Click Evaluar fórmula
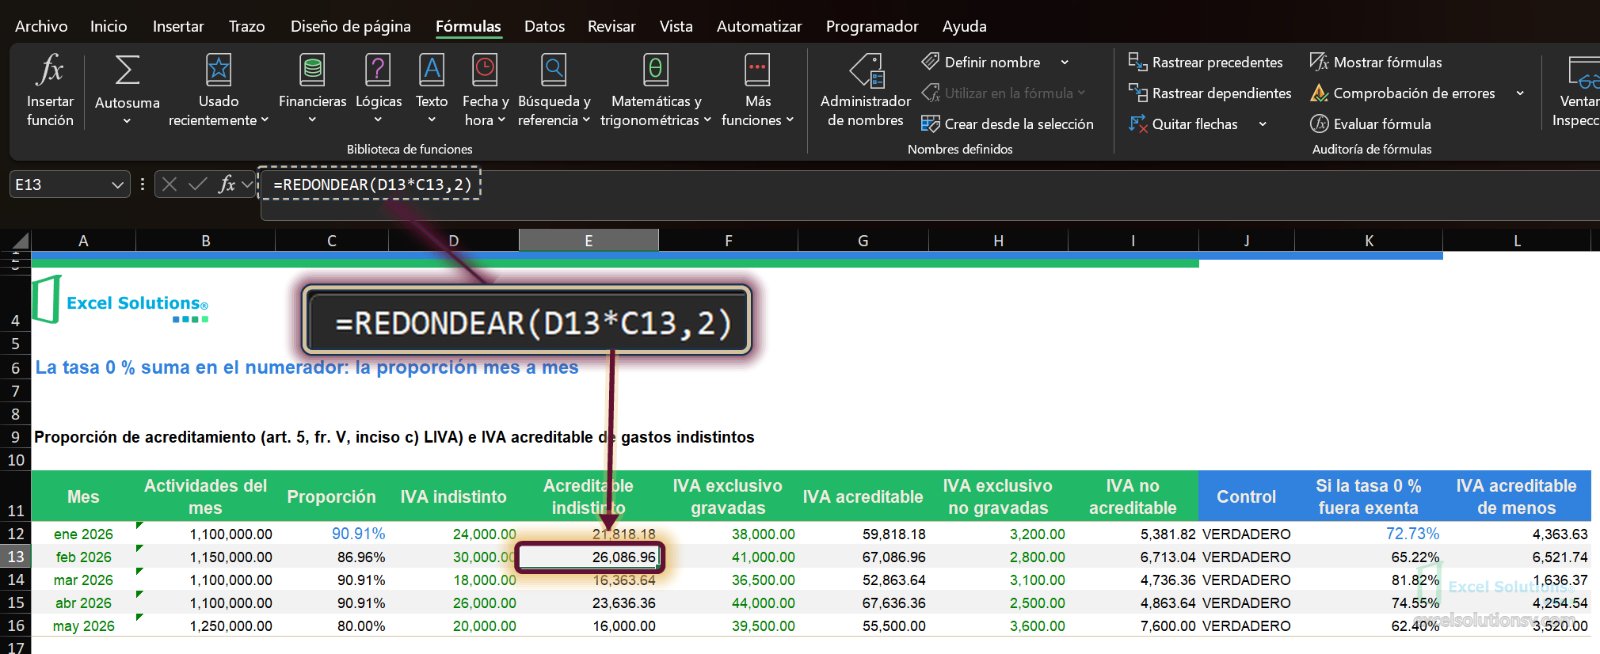Image resolution: width=1600 pixels, height=654 pixels. click(1371, 124)
